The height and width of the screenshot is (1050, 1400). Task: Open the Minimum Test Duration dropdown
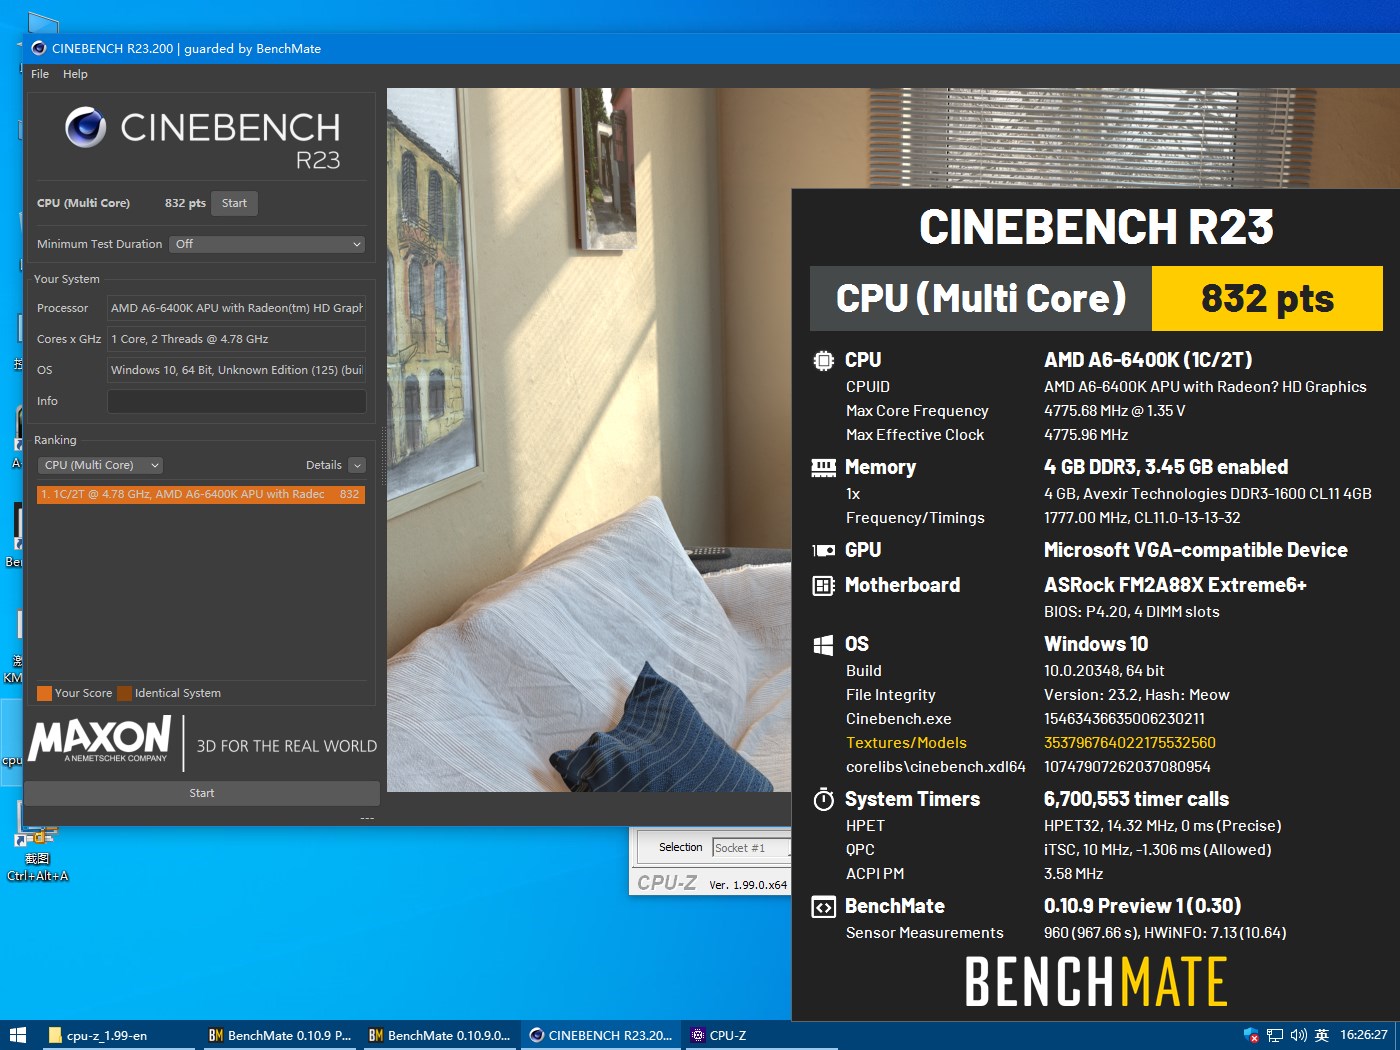coord(267,244)
